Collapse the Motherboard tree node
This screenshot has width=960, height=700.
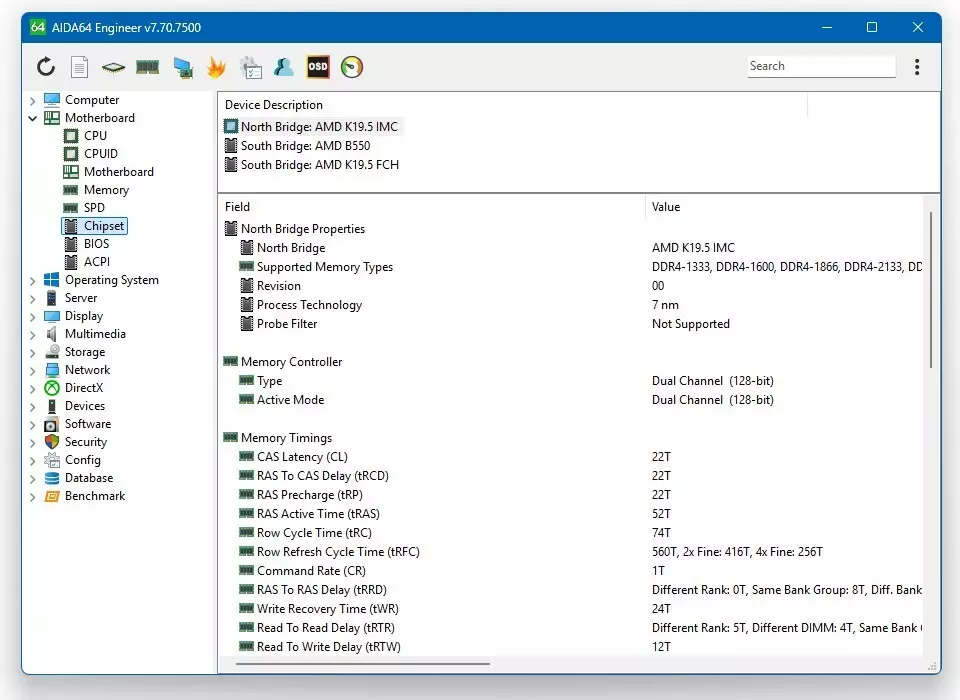(33, 118)
